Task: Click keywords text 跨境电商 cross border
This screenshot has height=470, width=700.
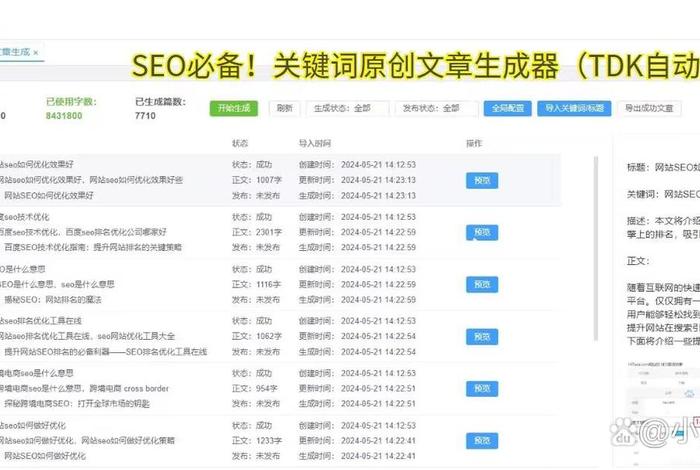Action: 129,389
